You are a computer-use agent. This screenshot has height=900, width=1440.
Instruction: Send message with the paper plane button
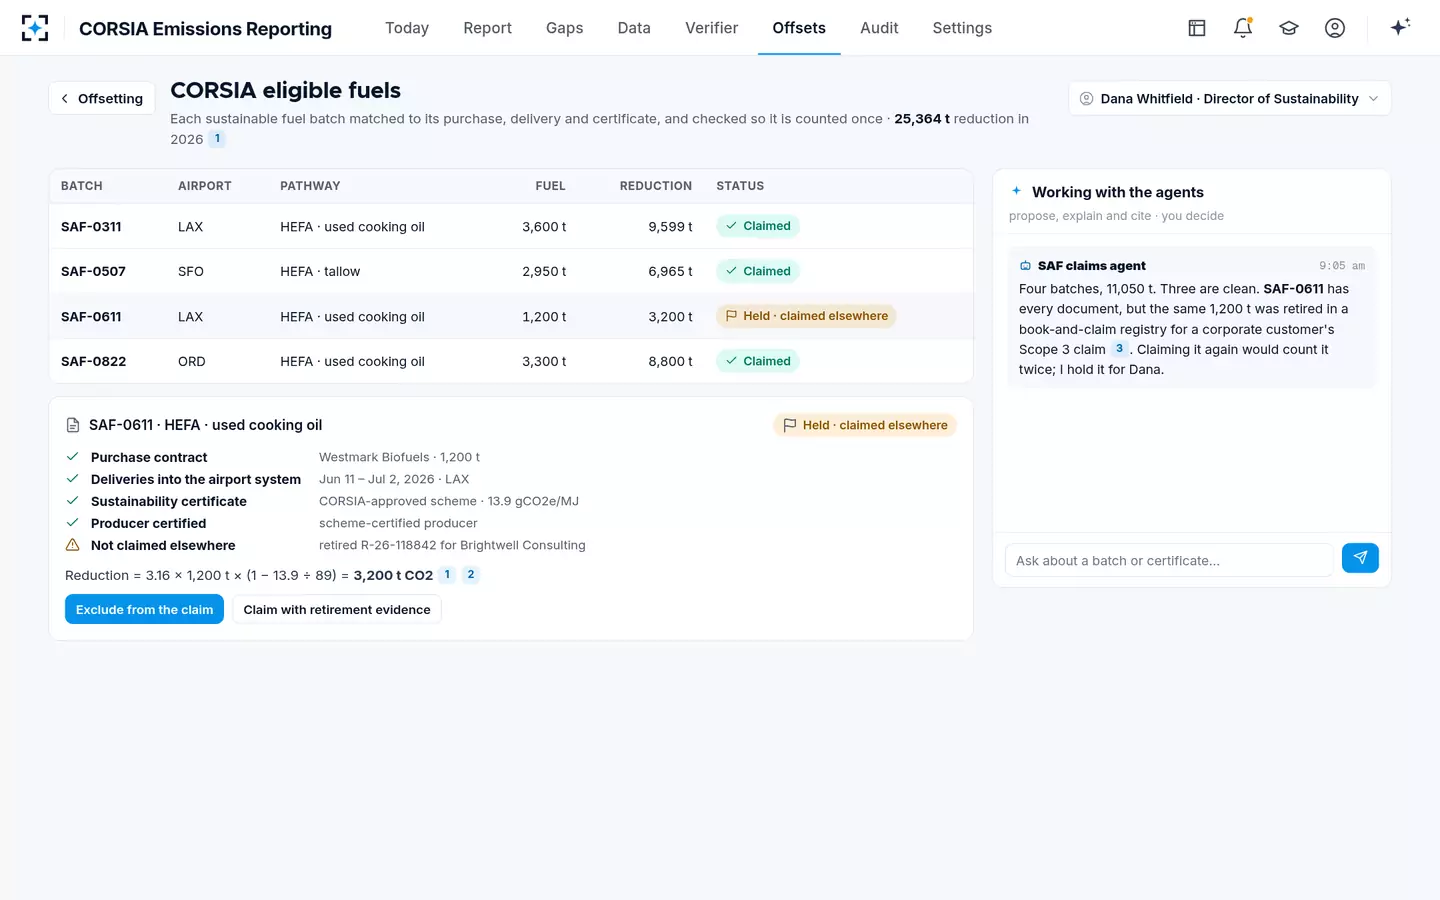1360,558
